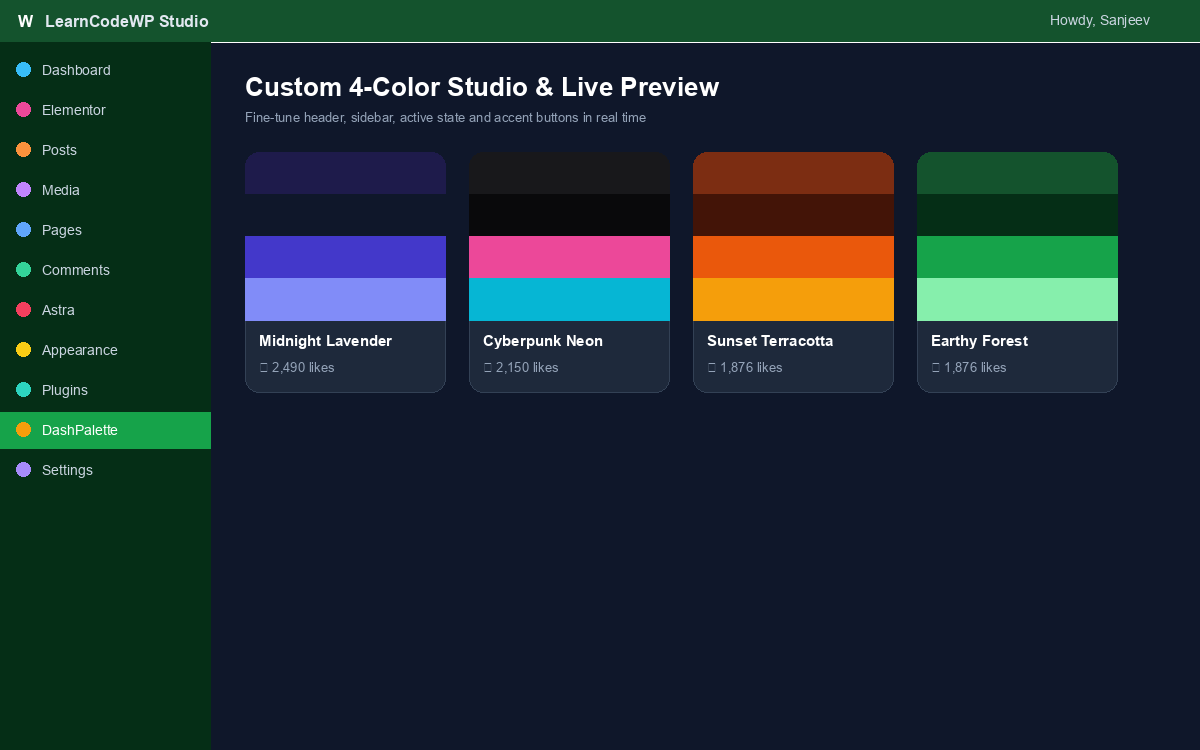The width and height of the screenshot is (1200, 750).
Task: Click like icon on Midnight Lavender card
Action: coord(263,368)
